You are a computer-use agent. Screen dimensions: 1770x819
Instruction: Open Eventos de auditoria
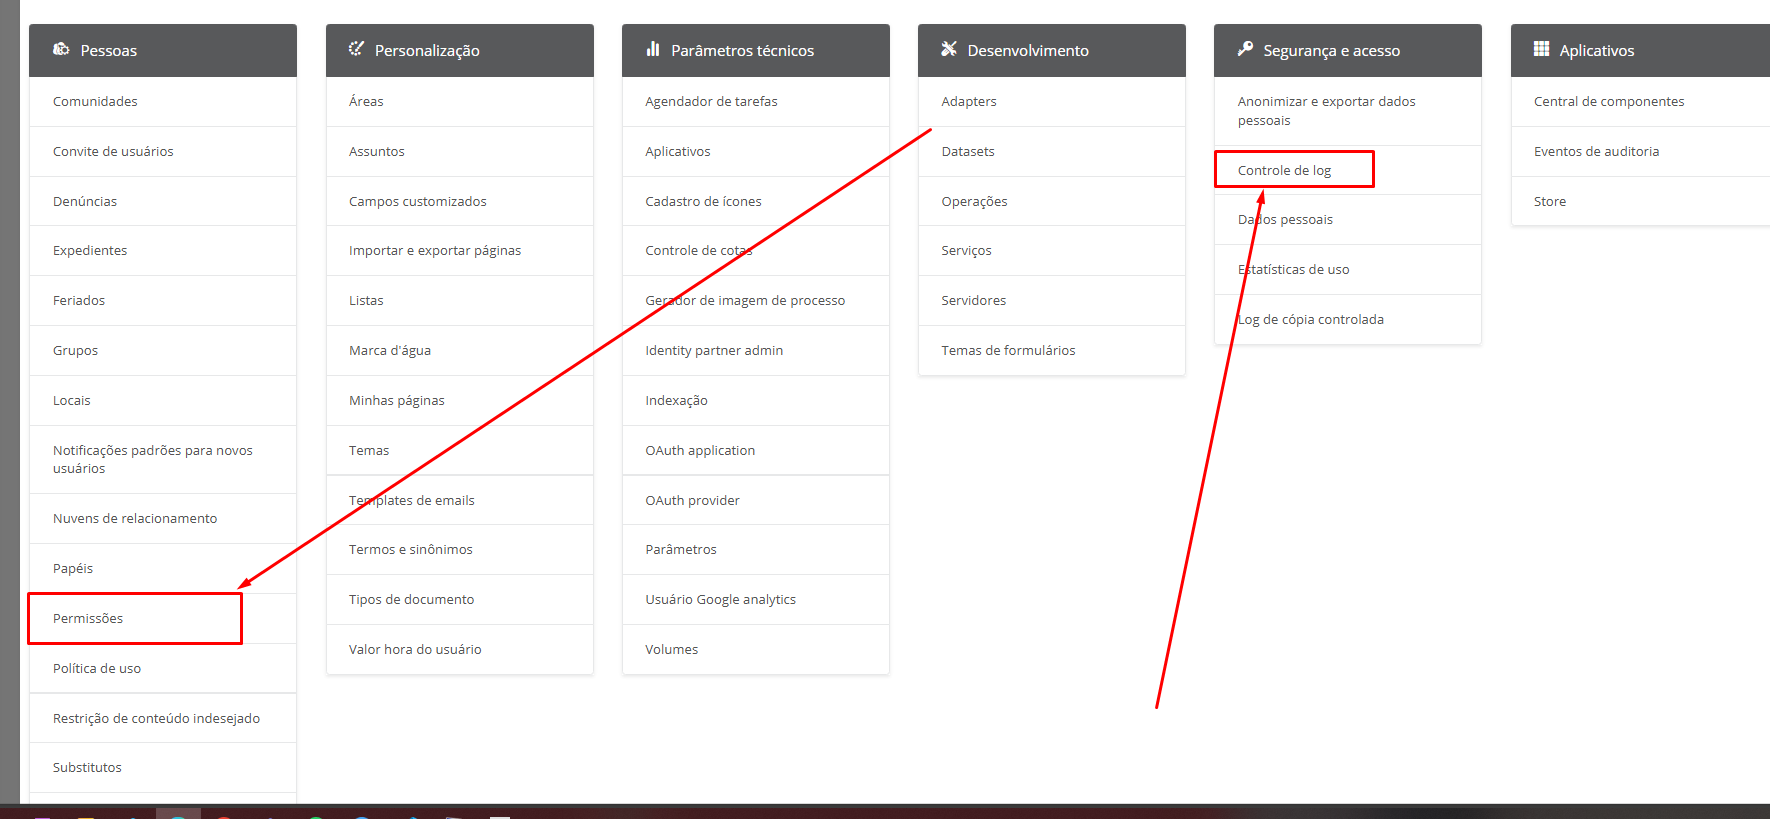(1596, 151)
